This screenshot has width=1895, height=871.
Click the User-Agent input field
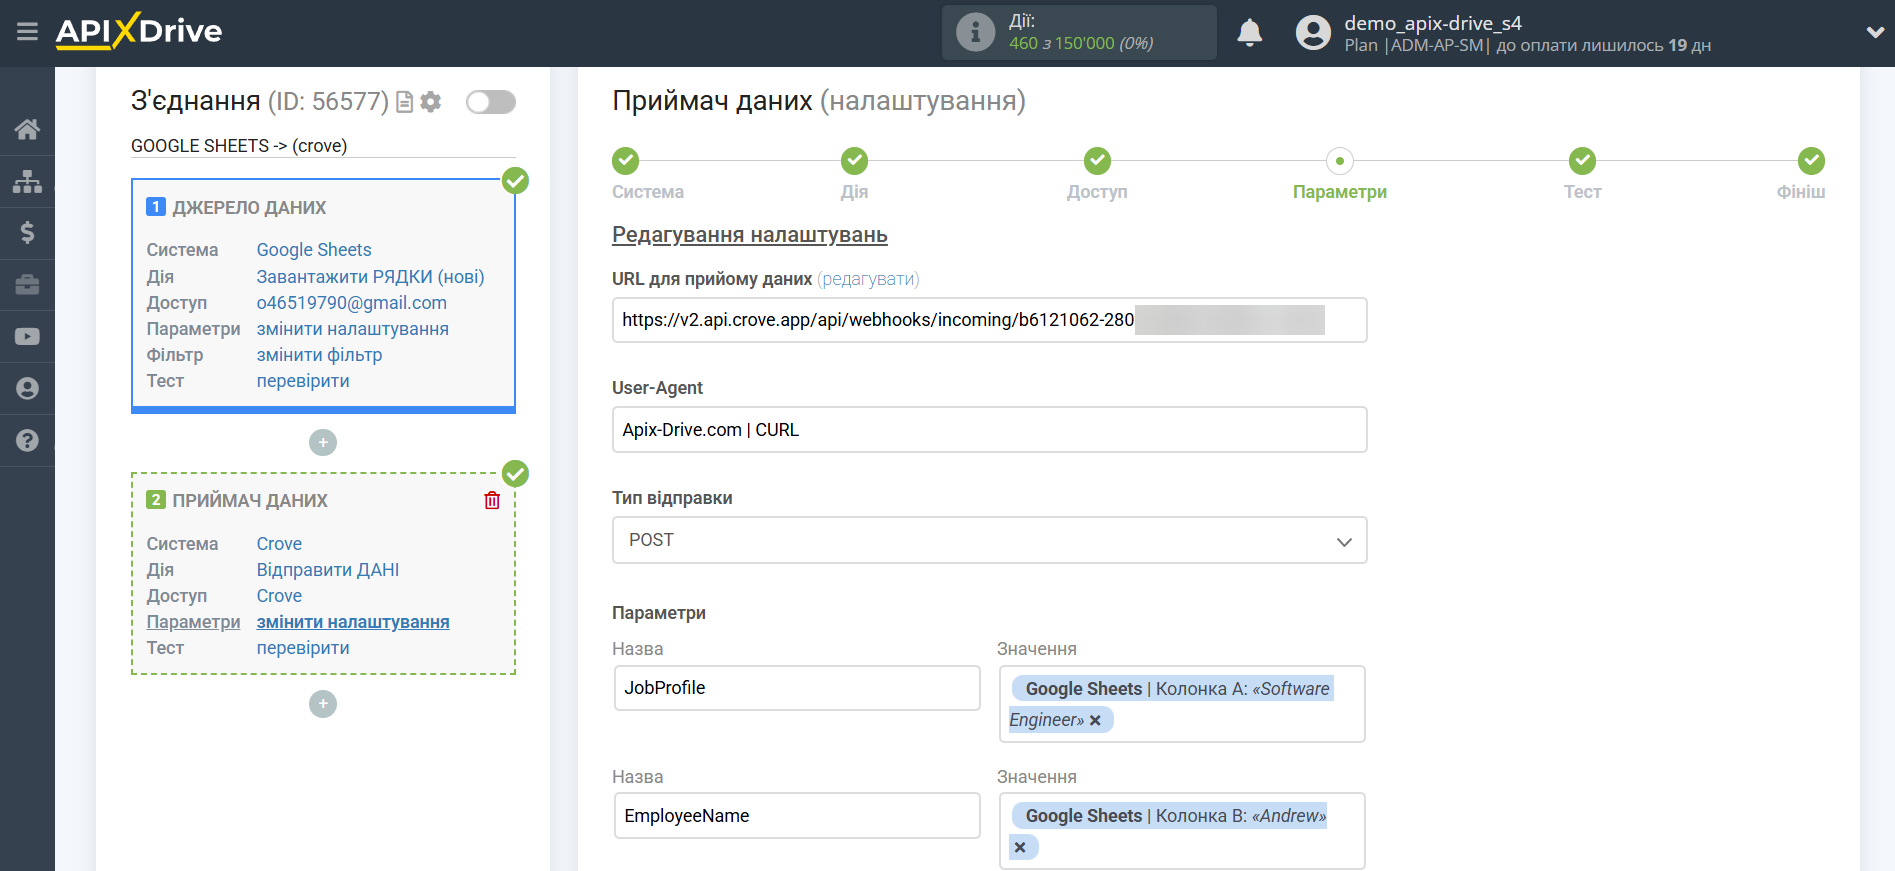point(989,430)
